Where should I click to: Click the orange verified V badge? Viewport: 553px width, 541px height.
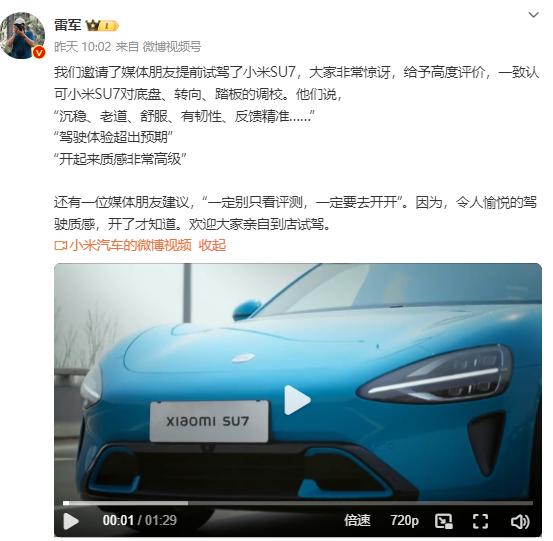click(39, 53)
